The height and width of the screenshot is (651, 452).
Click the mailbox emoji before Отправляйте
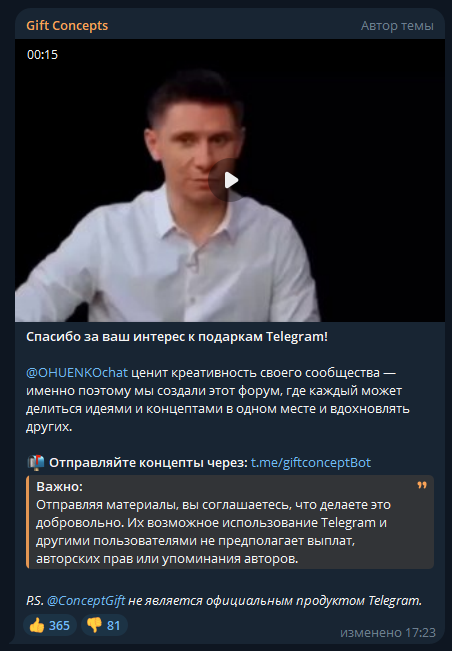pyautogui.click(x=35, y=462)
